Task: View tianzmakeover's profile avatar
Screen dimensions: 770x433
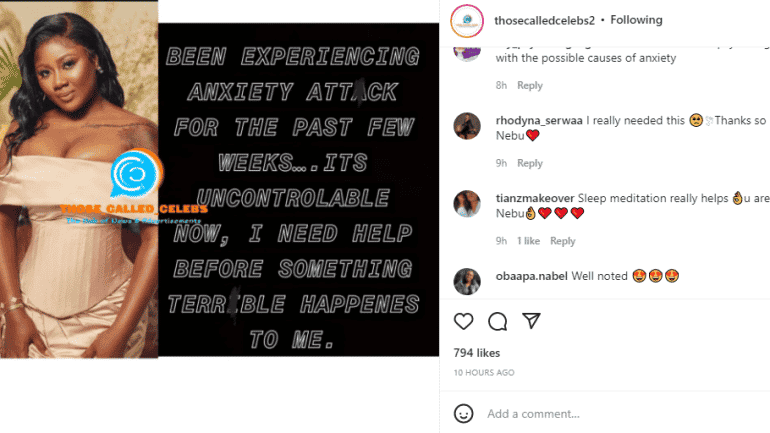Action: pyautogui.click(x=467, y=204)
